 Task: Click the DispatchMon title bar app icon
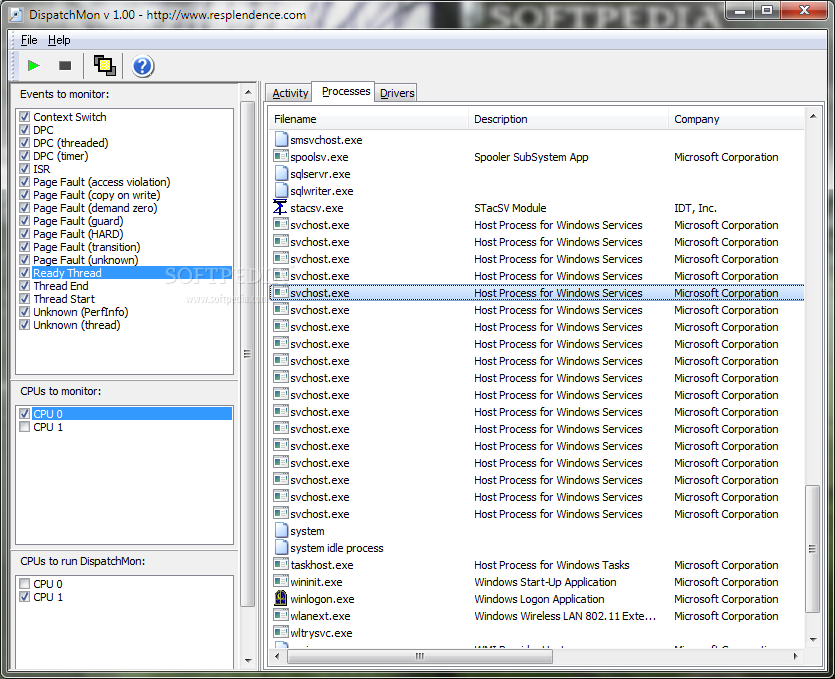click(16, 15)
